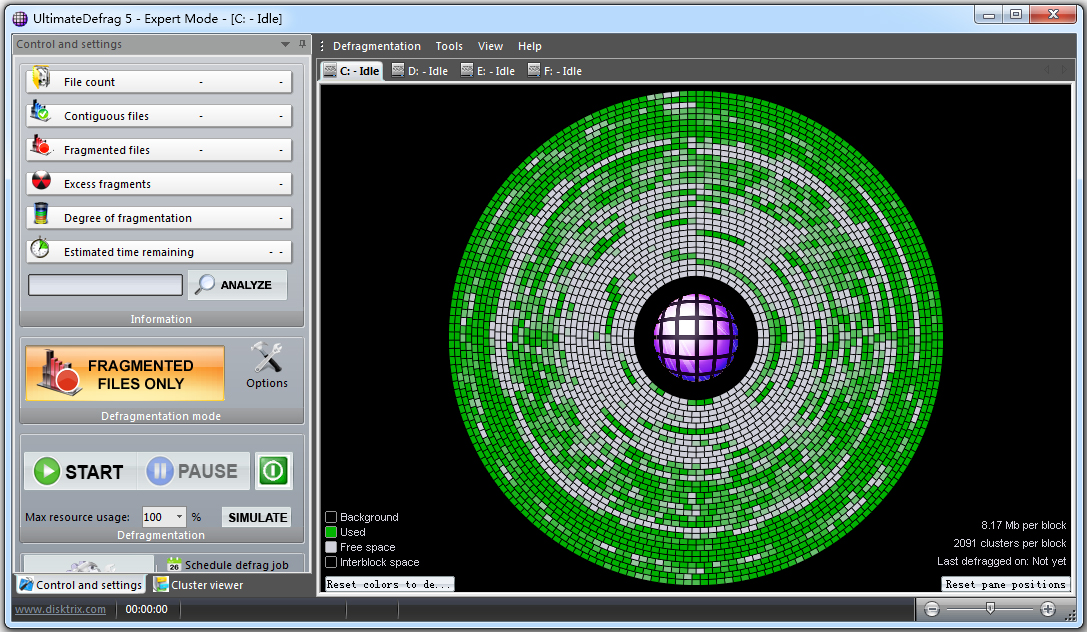Open the www.disktrix.com link
Image resolution: width=1087 pixels, height=632 pixels.
point(60,609)
